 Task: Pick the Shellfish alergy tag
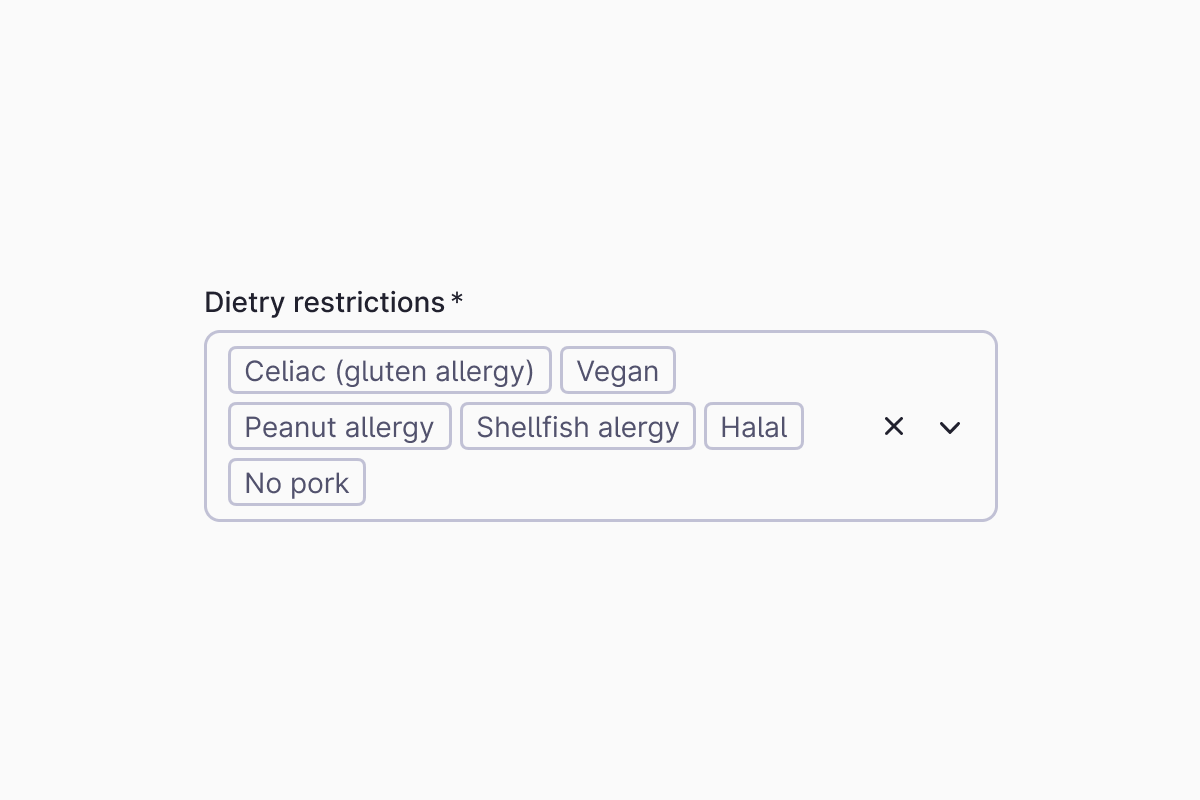pyautogui.click(x=577, y=427)
